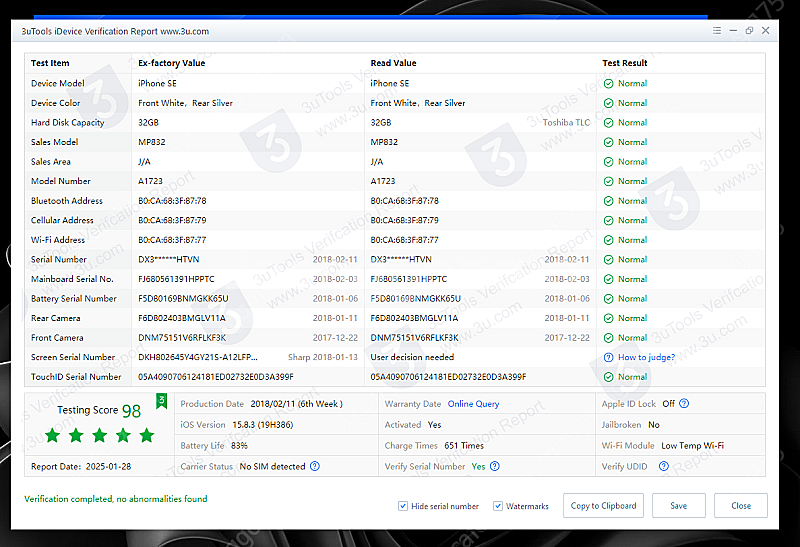Click the Test Result column header
800x547 pixels.
[x=624, y=63]
